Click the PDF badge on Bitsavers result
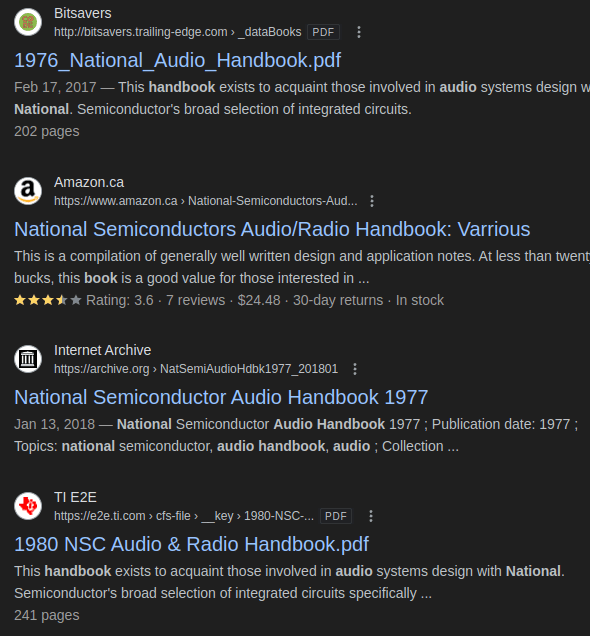 (x=323, y=32)
